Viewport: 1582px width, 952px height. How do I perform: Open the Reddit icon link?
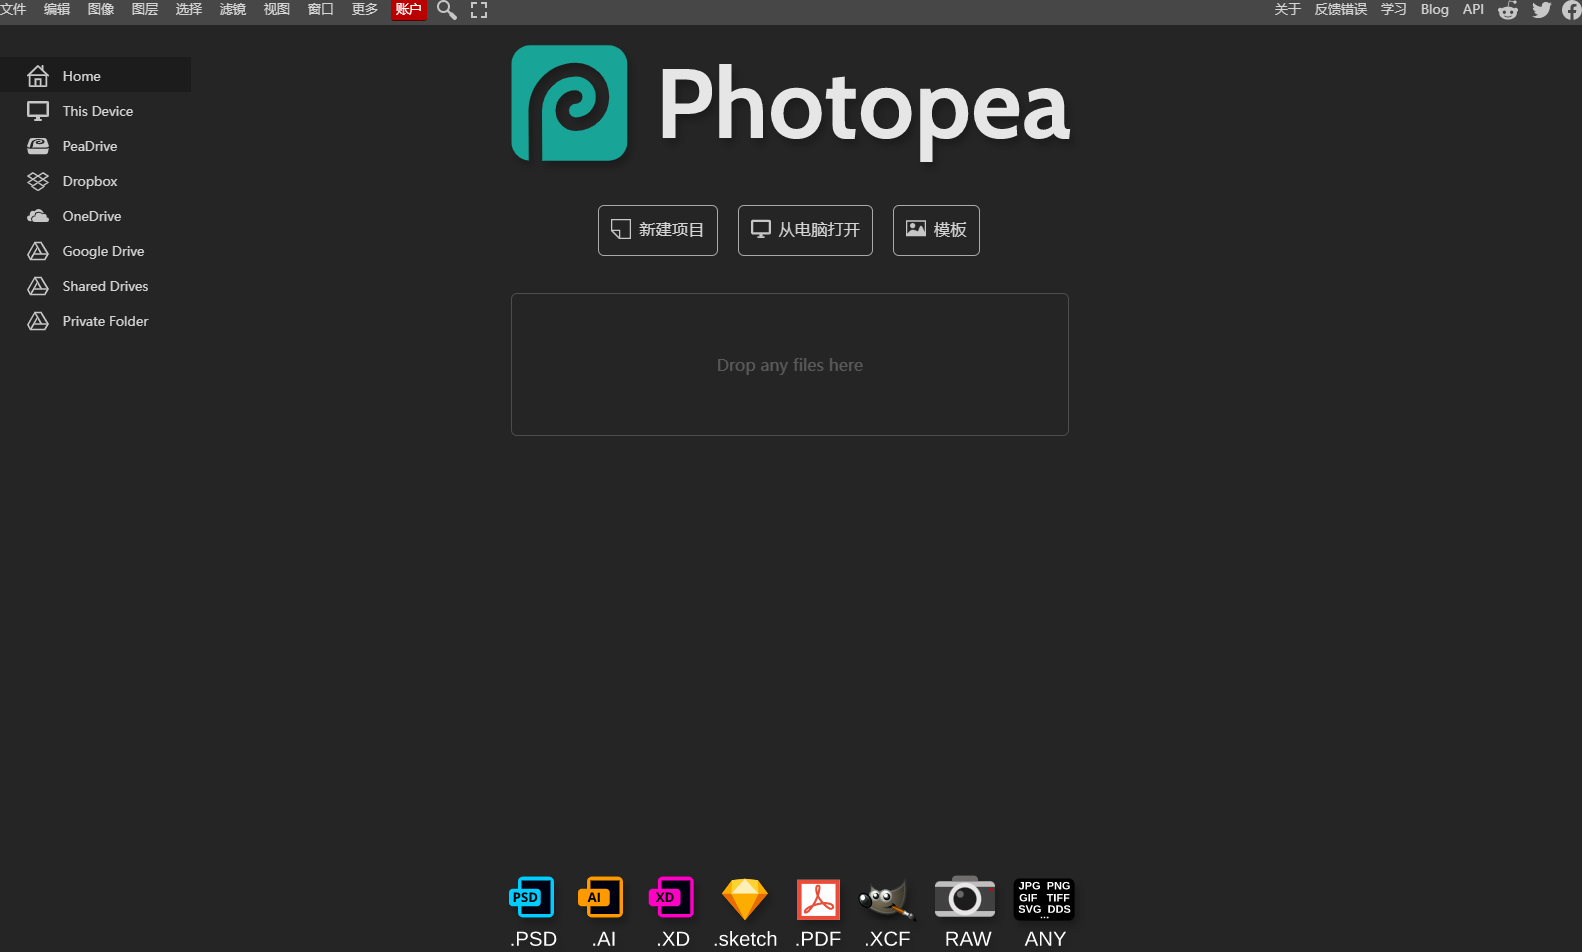(x=1507, y=10)
